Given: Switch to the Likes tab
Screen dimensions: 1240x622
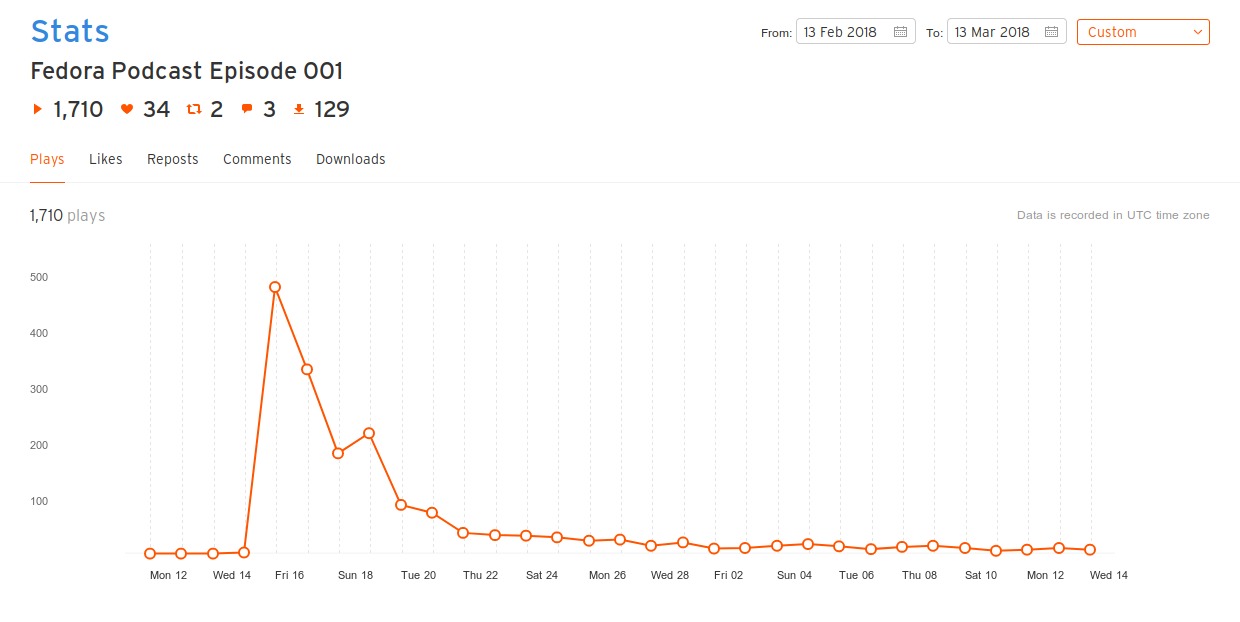Looking at the screenshot, I should (106, 159).
